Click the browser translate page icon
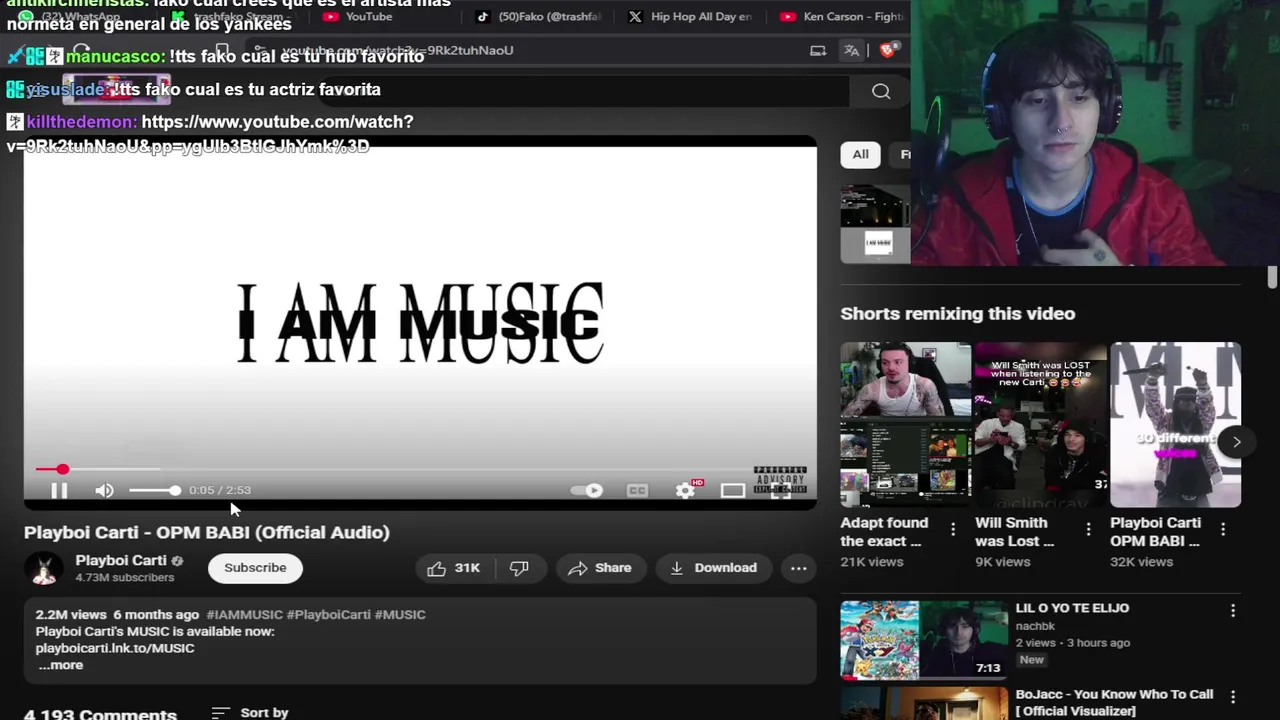The image size is (1280, 720). pos(852,50)
